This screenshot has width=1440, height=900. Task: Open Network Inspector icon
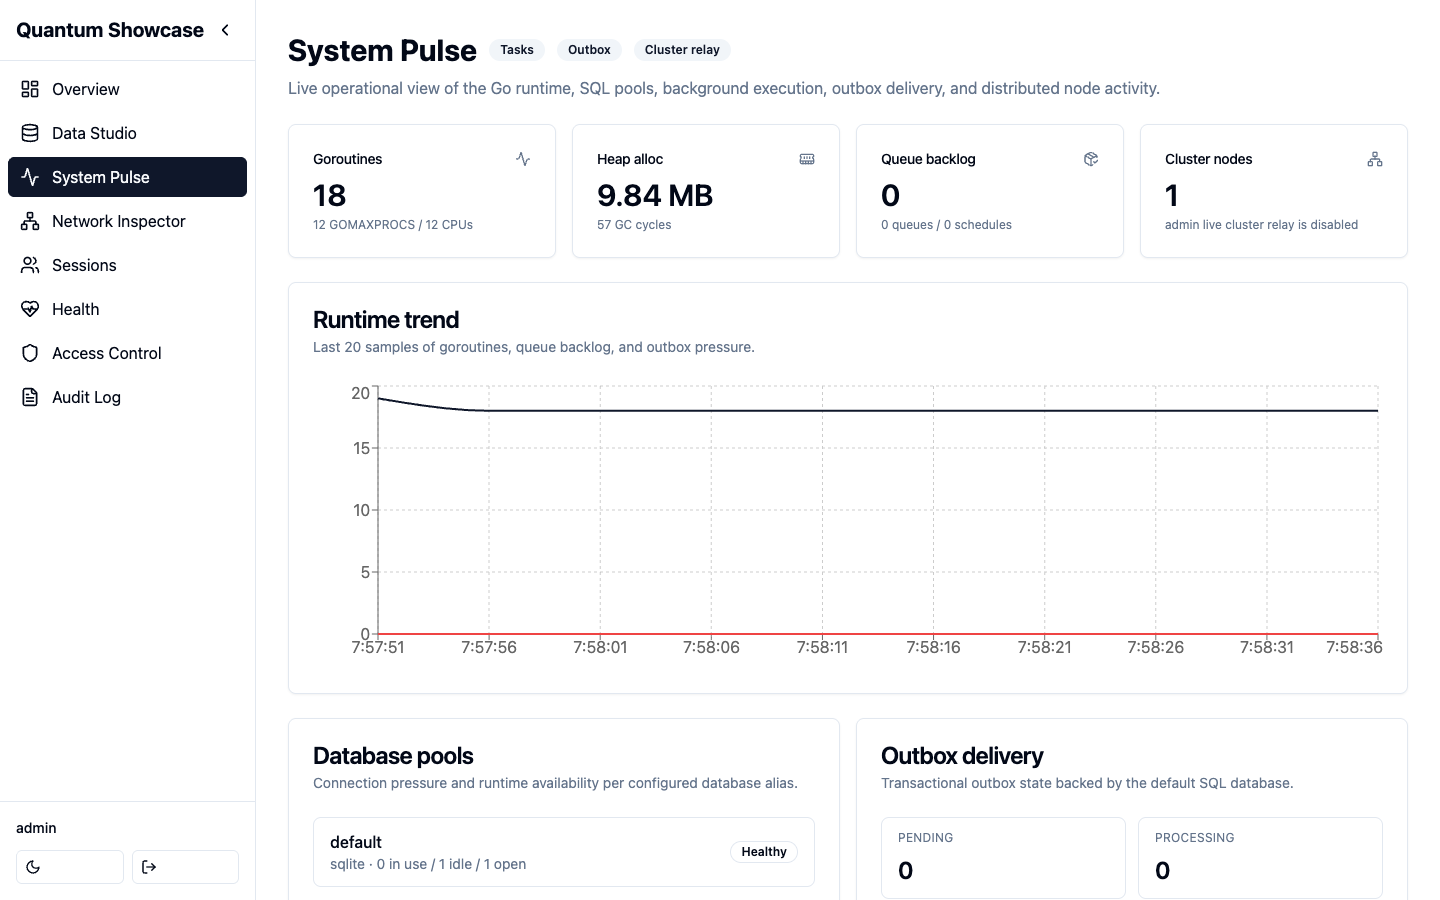point(30,221)
